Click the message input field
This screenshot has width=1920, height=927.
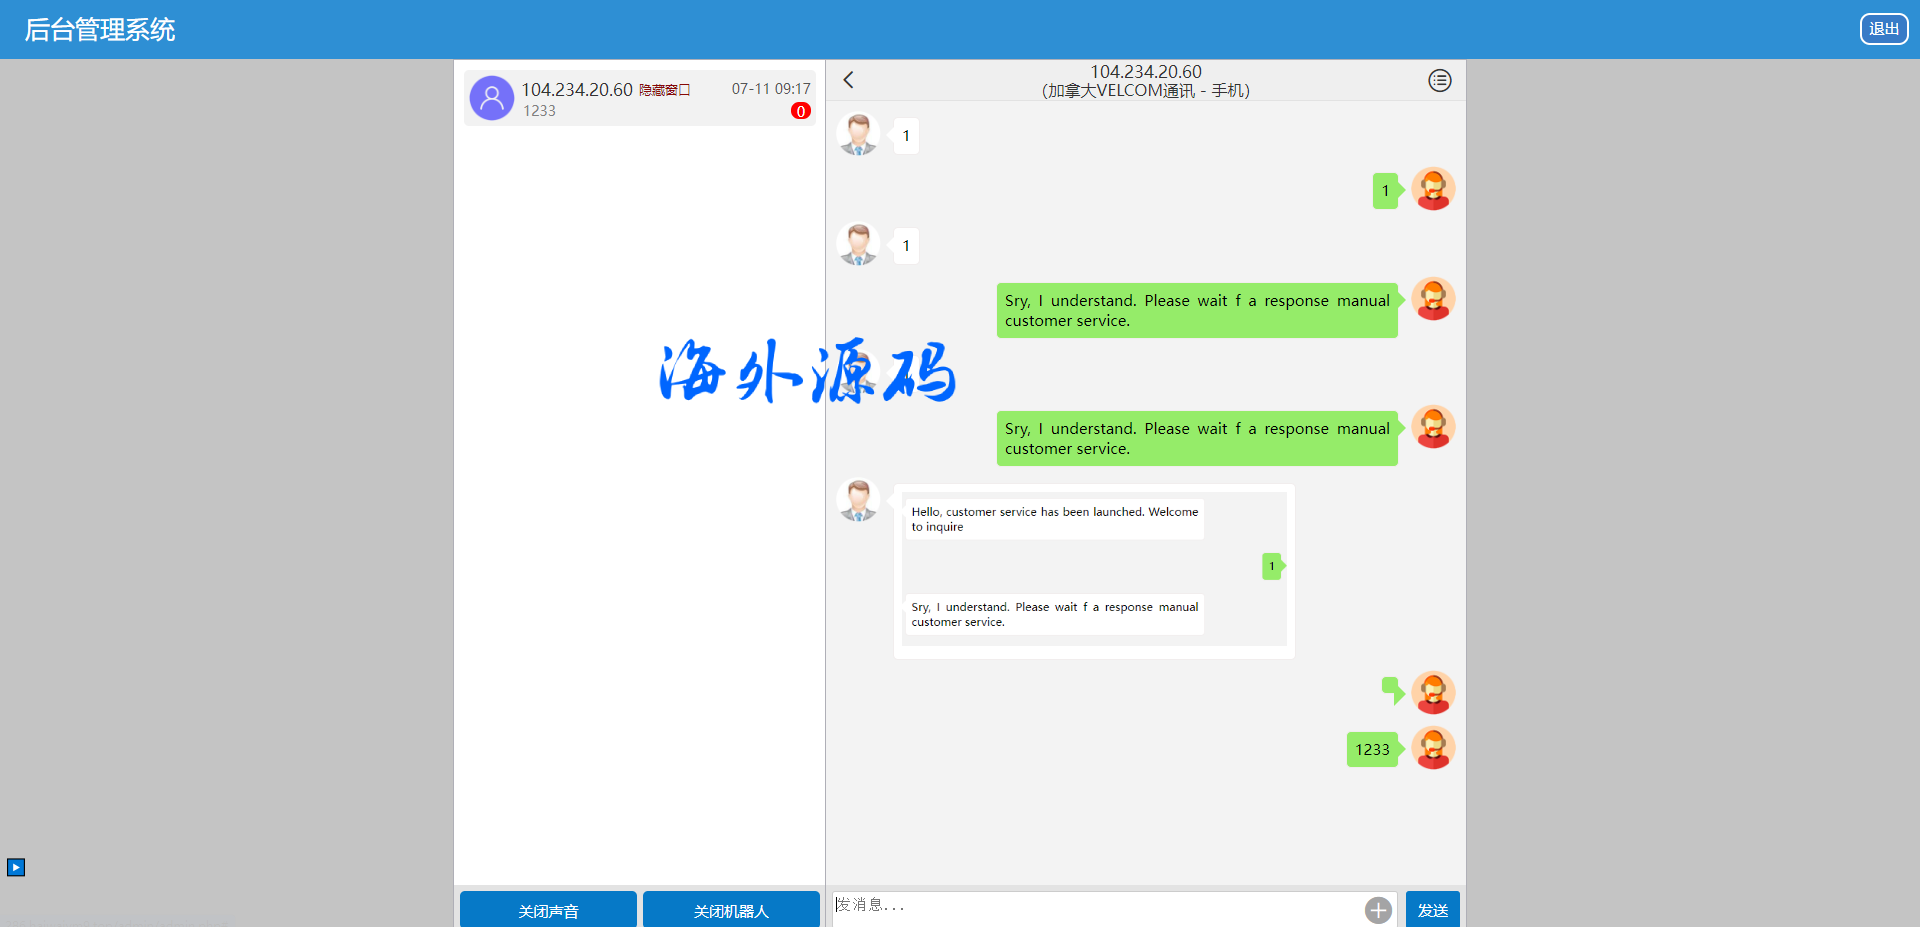1095,906
